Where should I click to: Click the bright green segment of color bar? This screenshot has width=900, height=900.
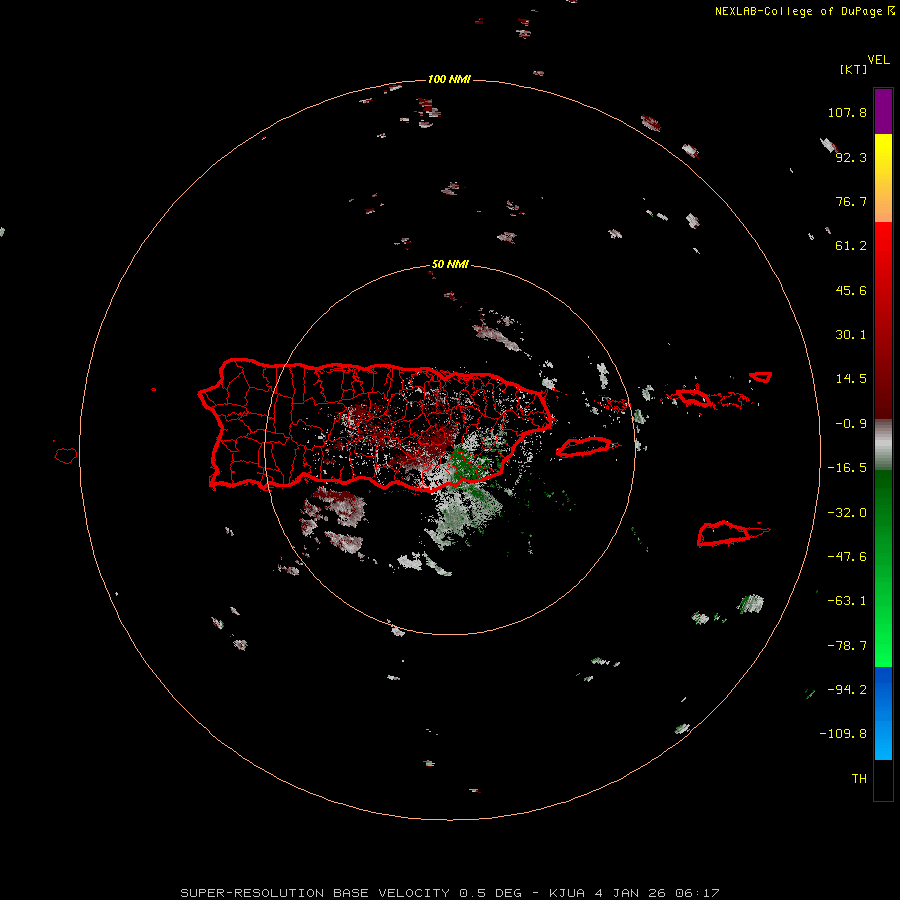883,568
